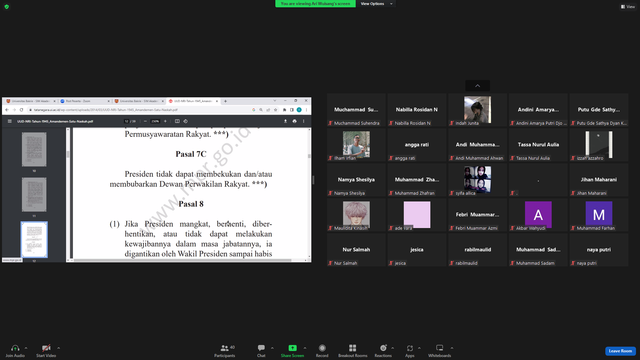Open Whiteboards
Screen dimensions: 640x360
click(x=440, y=351)
